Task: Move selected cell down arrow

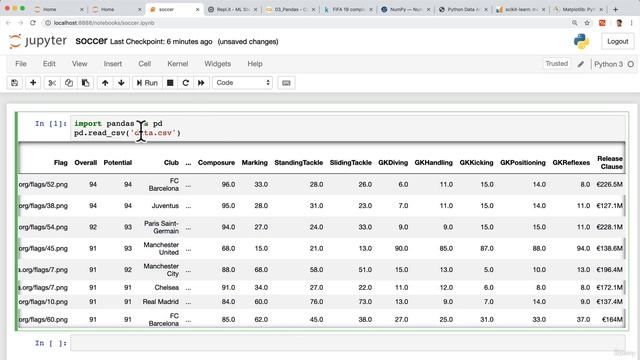Action: [121, 83]
